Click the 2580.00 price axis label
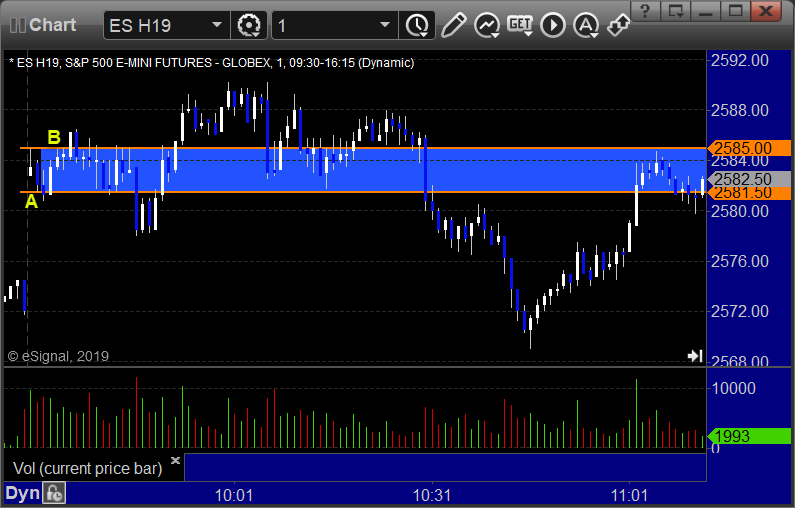The width and height of the screenshot is (795, 508). tap(740, 211)
